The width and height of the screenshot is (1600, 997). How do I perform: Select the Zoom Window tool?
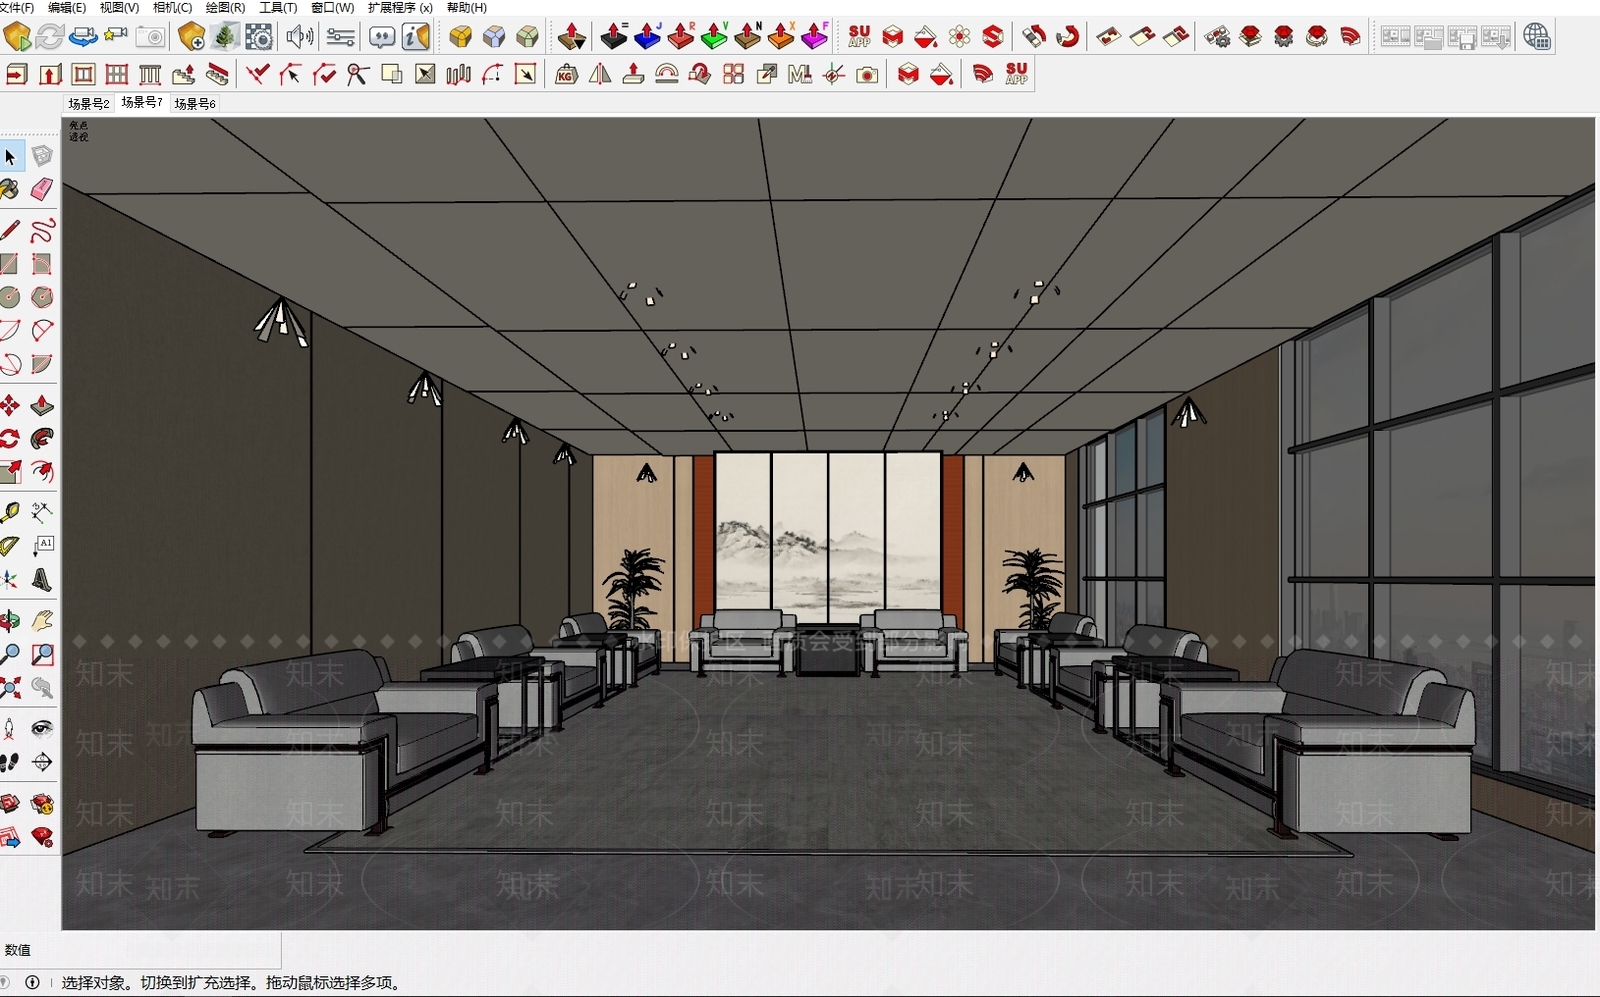point(41,654)
